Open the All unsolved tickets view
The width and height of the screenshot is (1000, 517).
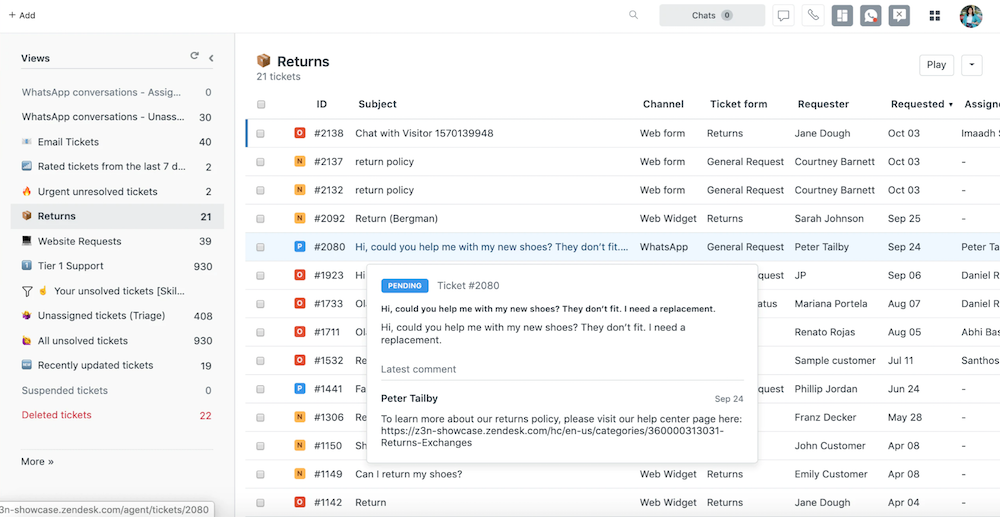click(117, 340)
